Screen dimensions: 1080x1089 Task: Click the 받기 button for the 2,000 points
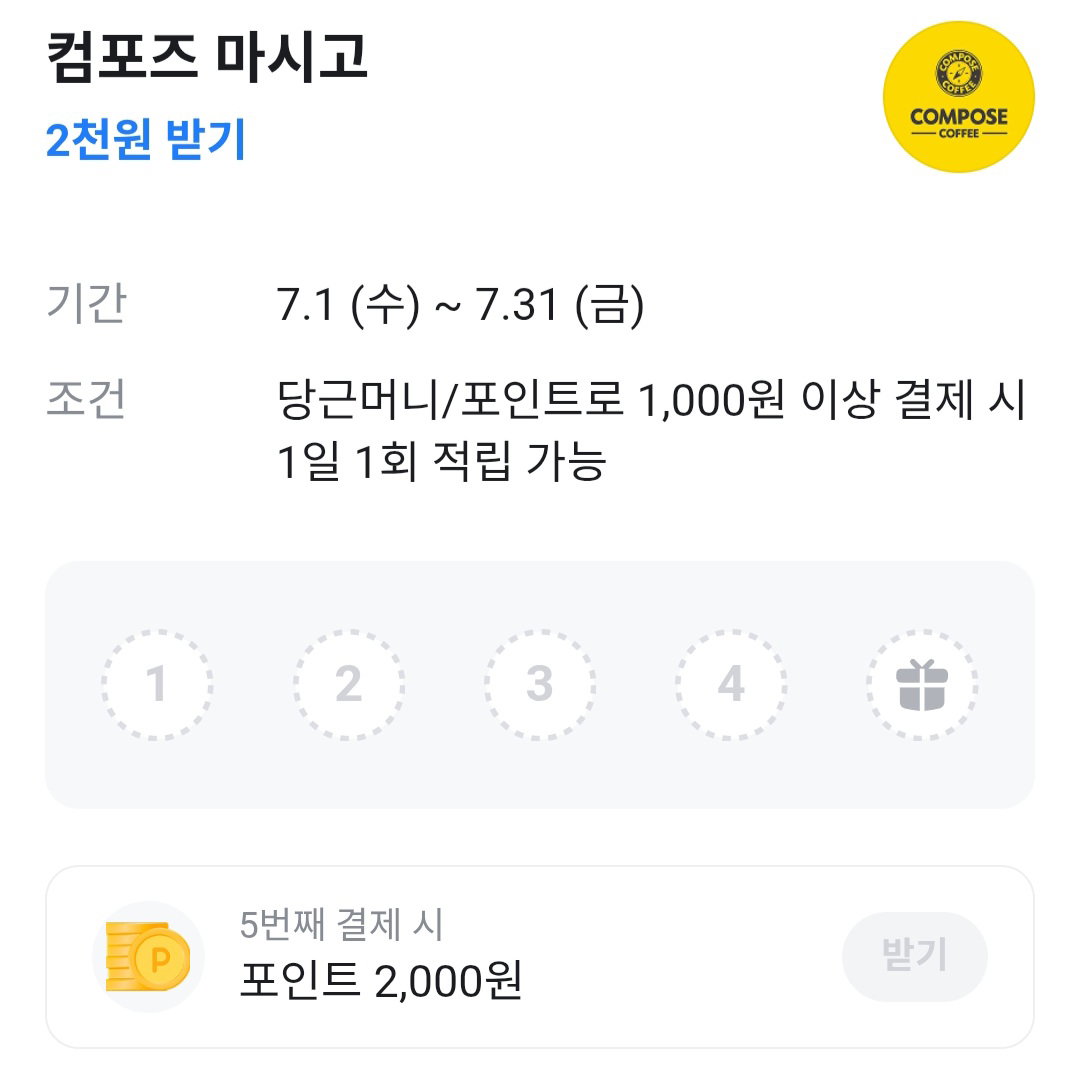[x=915, y=956]
